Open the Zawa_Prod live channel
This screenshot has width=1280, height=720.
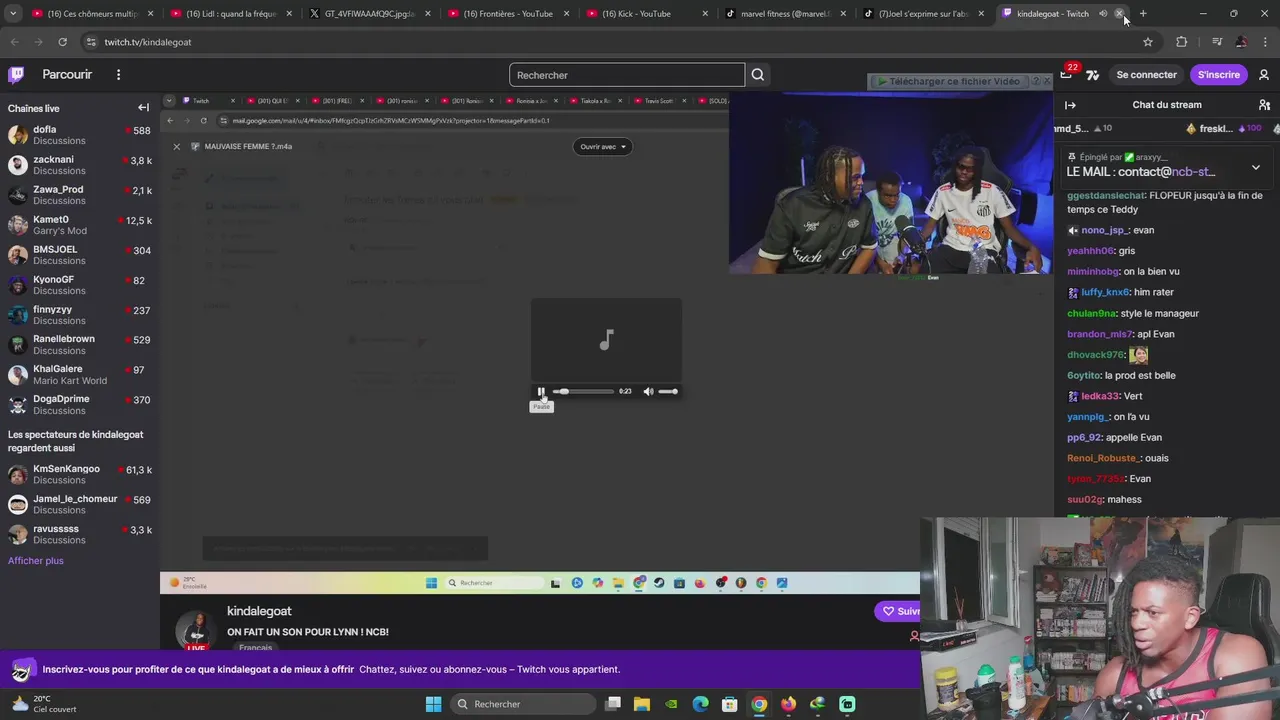[78, 195]
